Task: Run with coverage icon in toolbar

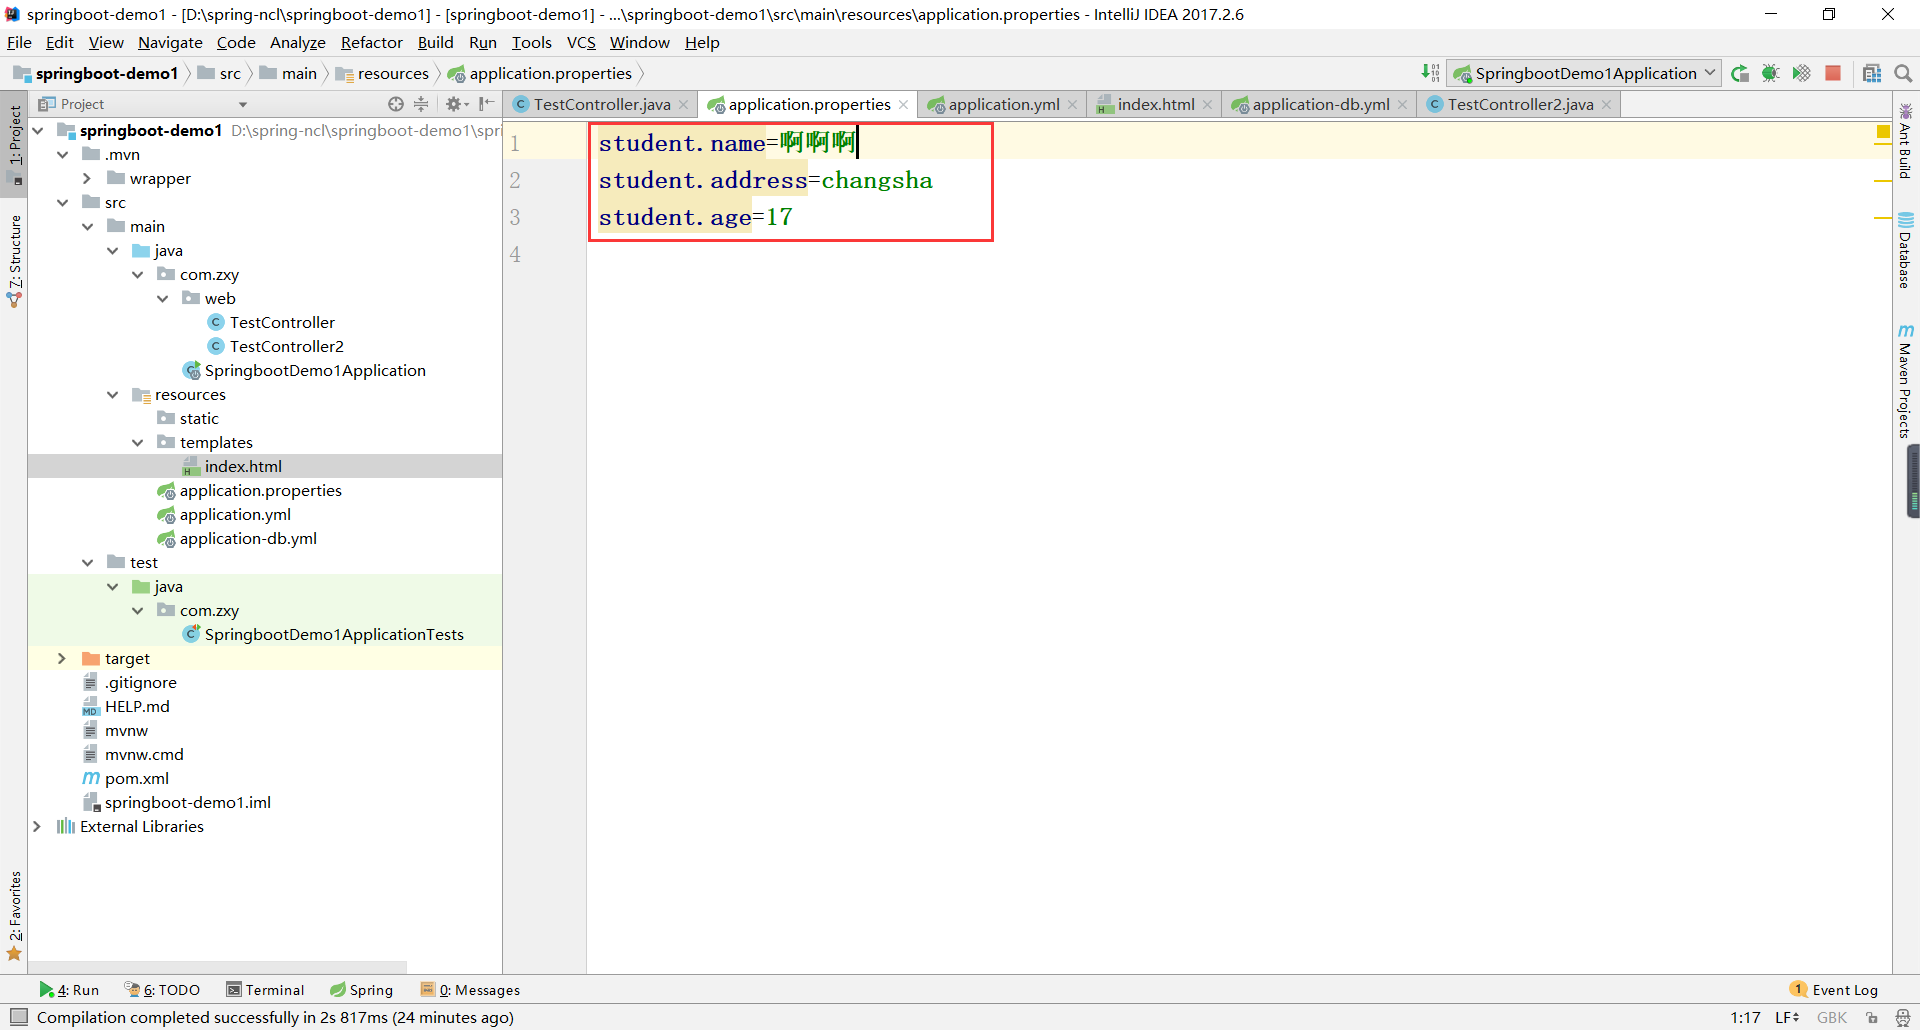Action: 1802,73
